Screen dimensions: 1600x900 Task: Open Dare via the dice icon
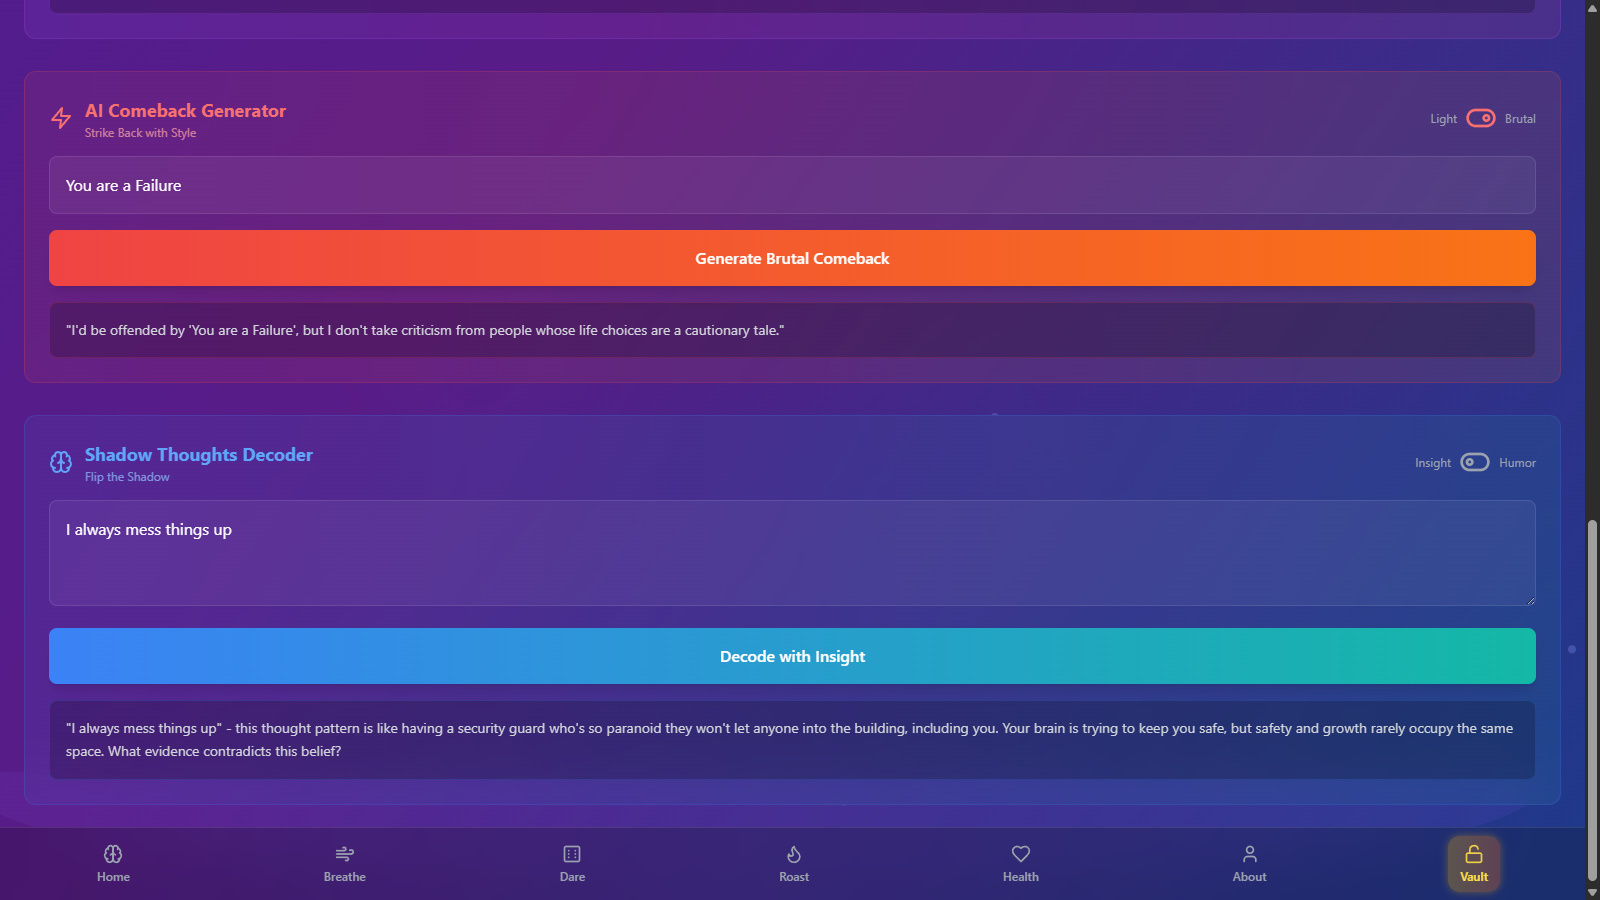click(x=572, y=854)
